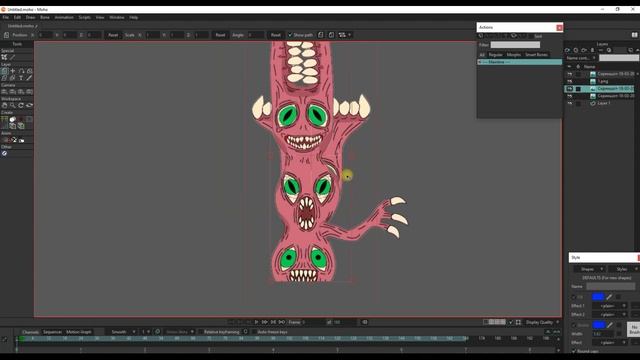The height and width of the screenshot is (360, 640).
Task: Open the Animation menu
Action: point(64,18)
